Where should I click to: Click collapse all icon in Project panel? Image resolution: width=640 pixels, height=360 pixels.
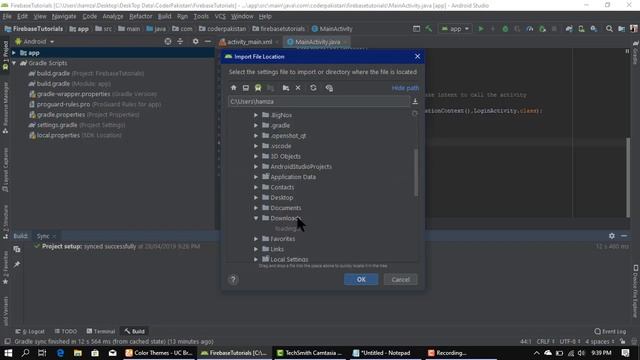click(x=180, y=42)
